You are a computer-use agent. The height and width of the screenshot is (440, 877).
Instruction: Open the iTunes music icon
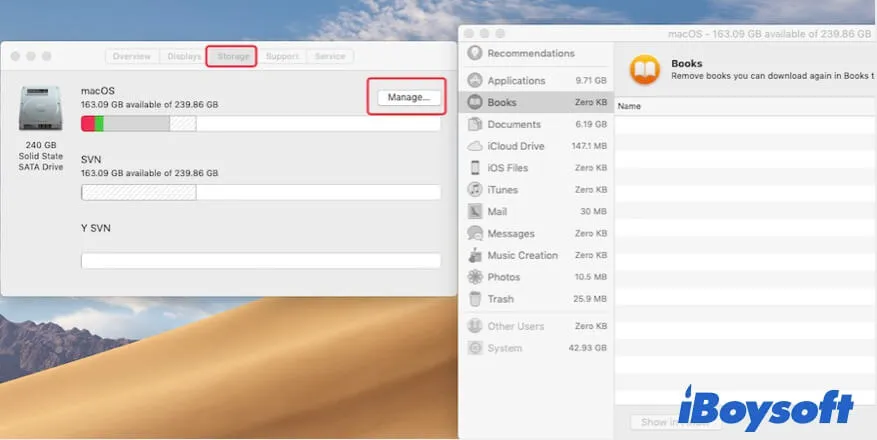475,190
